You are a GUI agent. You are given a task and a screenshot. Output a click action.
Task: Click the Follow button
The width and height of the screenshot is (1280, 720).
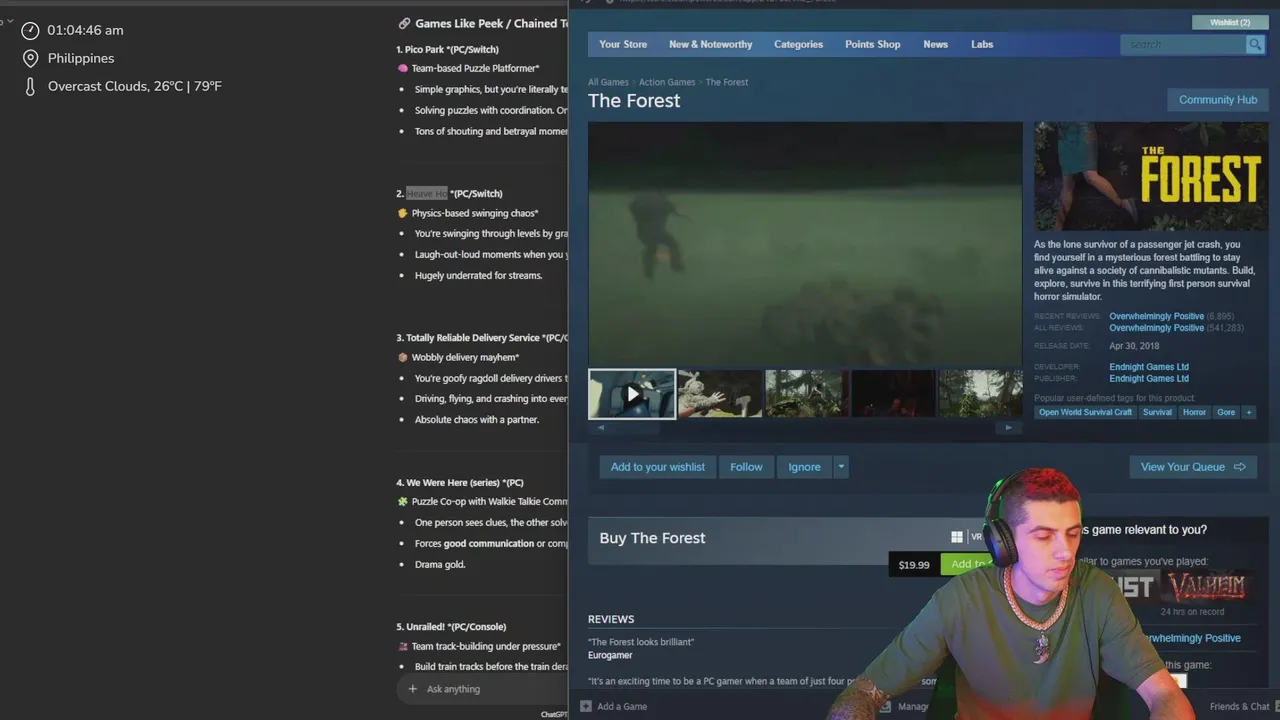(x=746, y=467)
